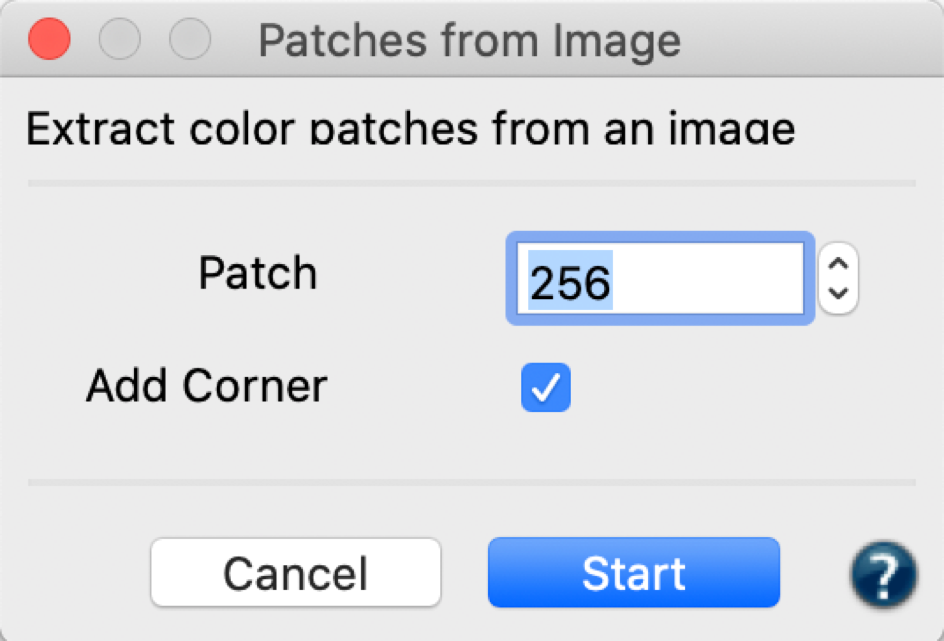Cancel the patch extraction
Screen dimensions: 944x641
[x=296, y=572]
